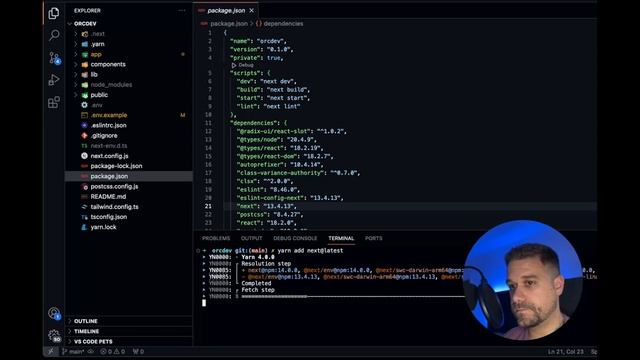Click the terminal fetch step progress bar

click(353, 296)
